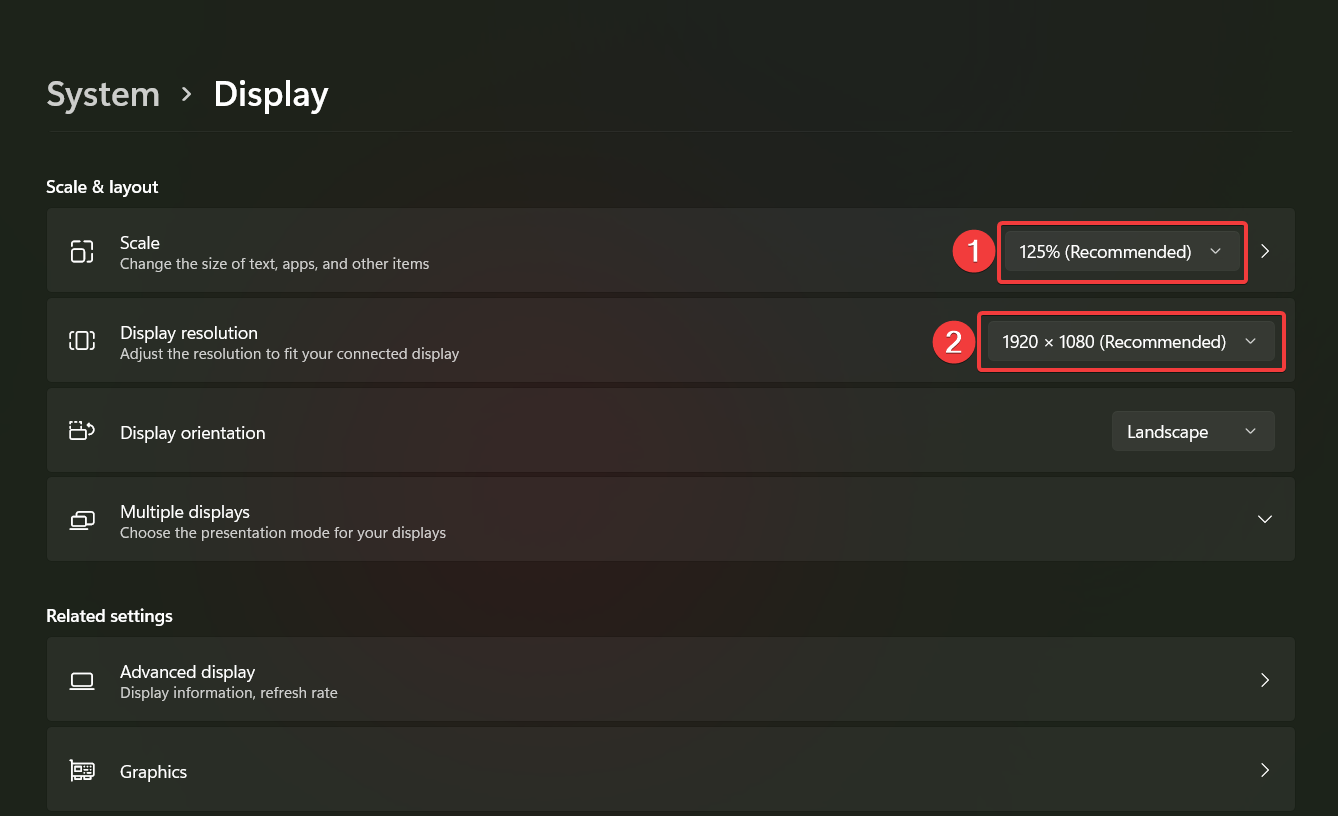1338x816 pixels.
Task: Click the Scale row label
Action: click(140, 243)
